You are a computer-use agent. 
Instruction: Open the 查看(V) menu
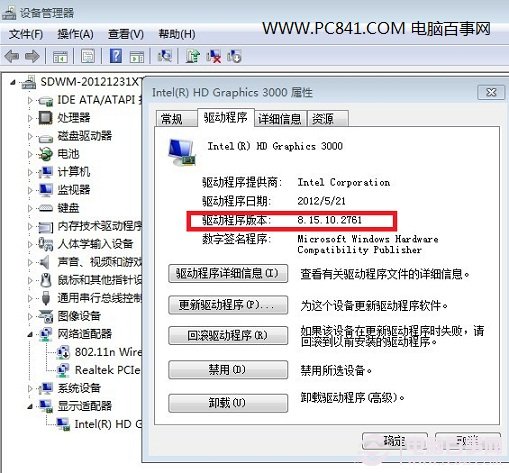pos(126,34)
